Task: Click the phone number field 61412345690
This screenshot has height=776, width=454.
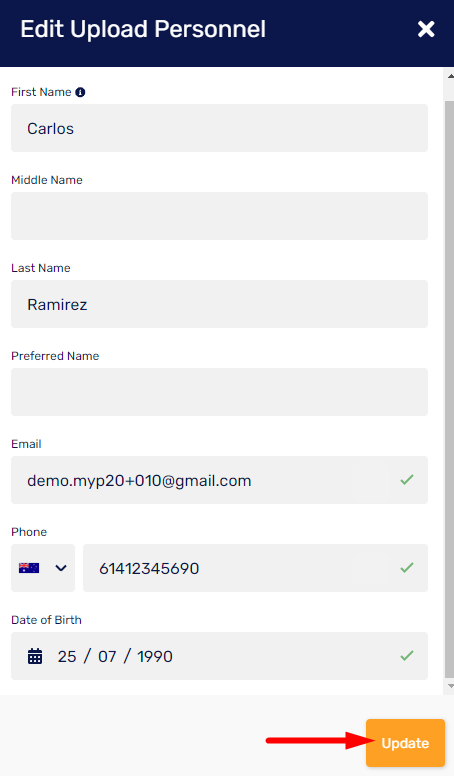Action: pyautogui.click(x=255, y=568)
